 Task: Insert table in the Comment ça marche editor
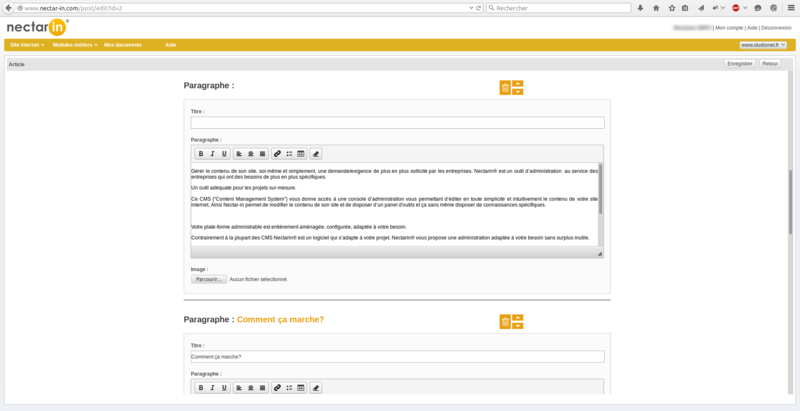point(301,388)
